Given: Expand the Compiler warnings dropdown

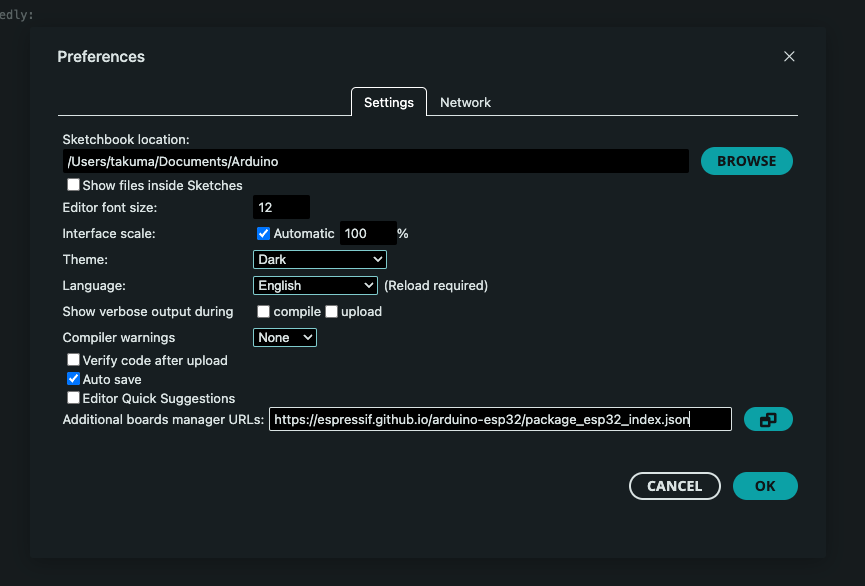Looking at the screenshot, I should pyautogui.click(x=285, y=337).
